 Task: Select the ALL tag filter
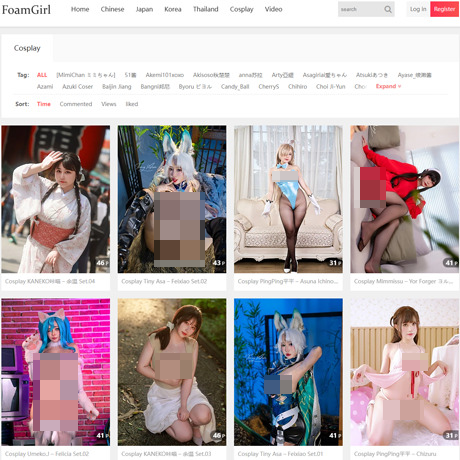click(42, 75)
